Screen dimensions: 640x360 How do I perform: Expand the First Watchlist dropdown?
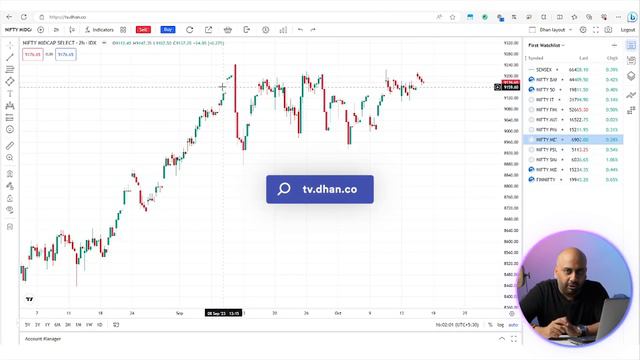(x=546, y=45)
